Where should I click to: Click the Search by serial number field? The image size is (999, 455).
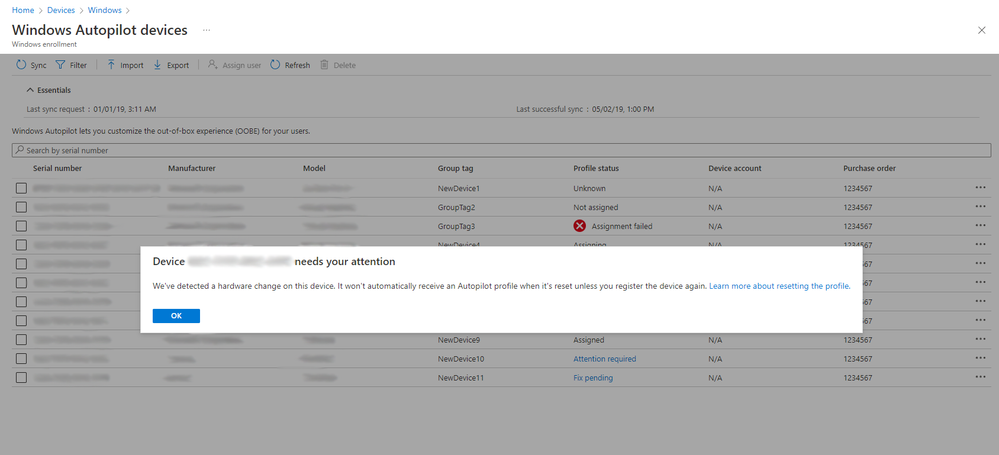501,150
